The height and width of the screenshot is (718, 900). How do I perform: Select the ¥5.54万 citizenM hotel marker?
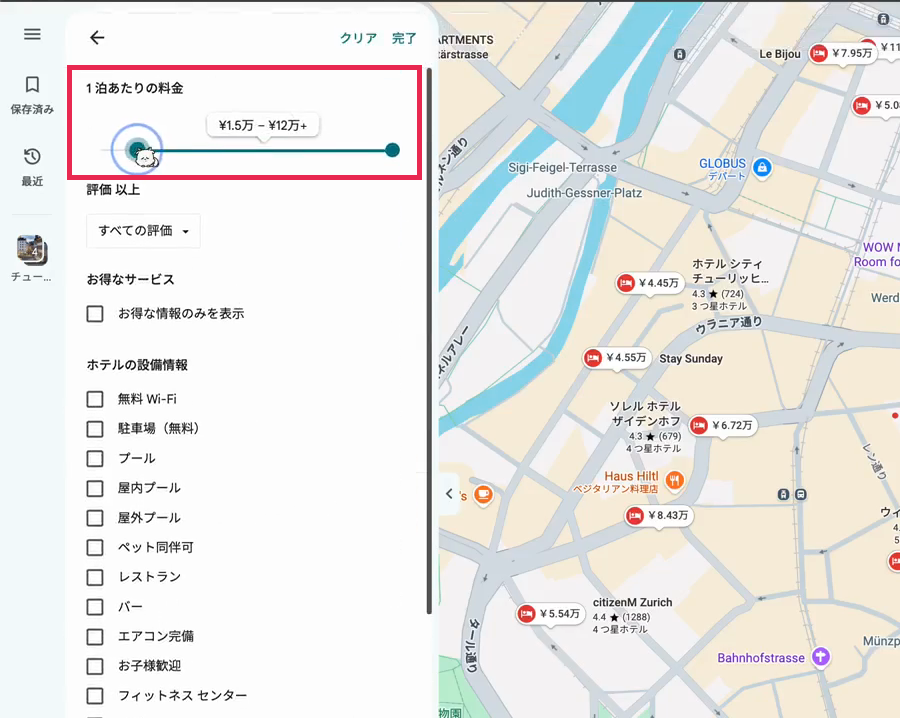pos(550,614)
